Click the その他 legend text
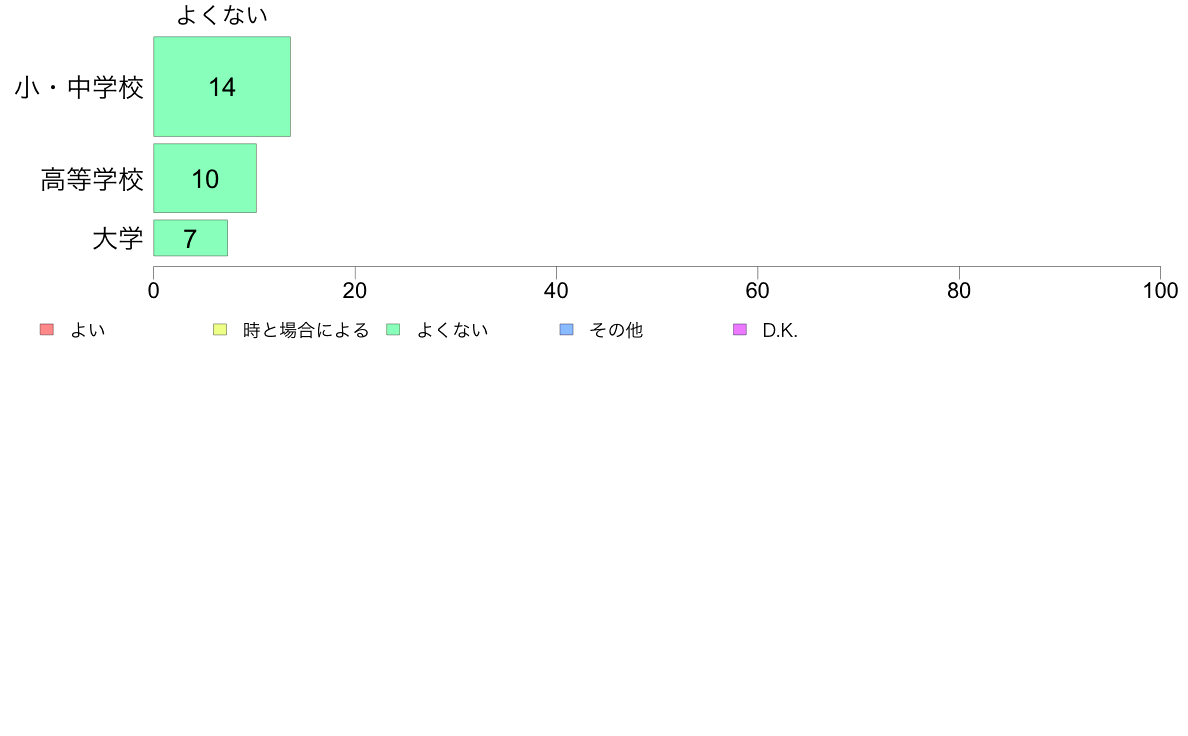 tap(616, 330)
